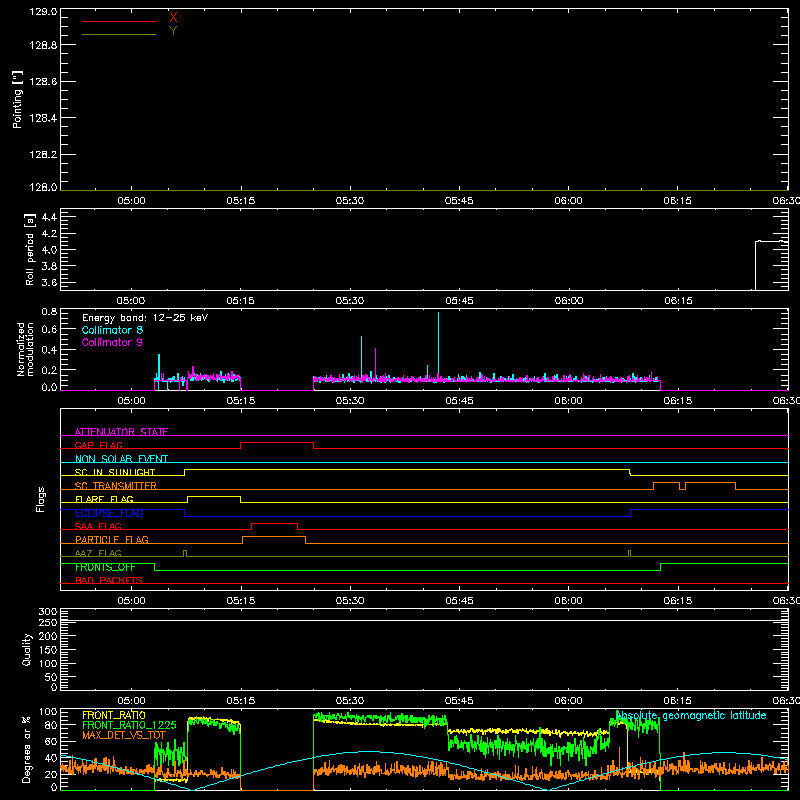Select 'Absolute geomagnetic latitude' legend text
The image size is (800, 800).
click(691, 715)
